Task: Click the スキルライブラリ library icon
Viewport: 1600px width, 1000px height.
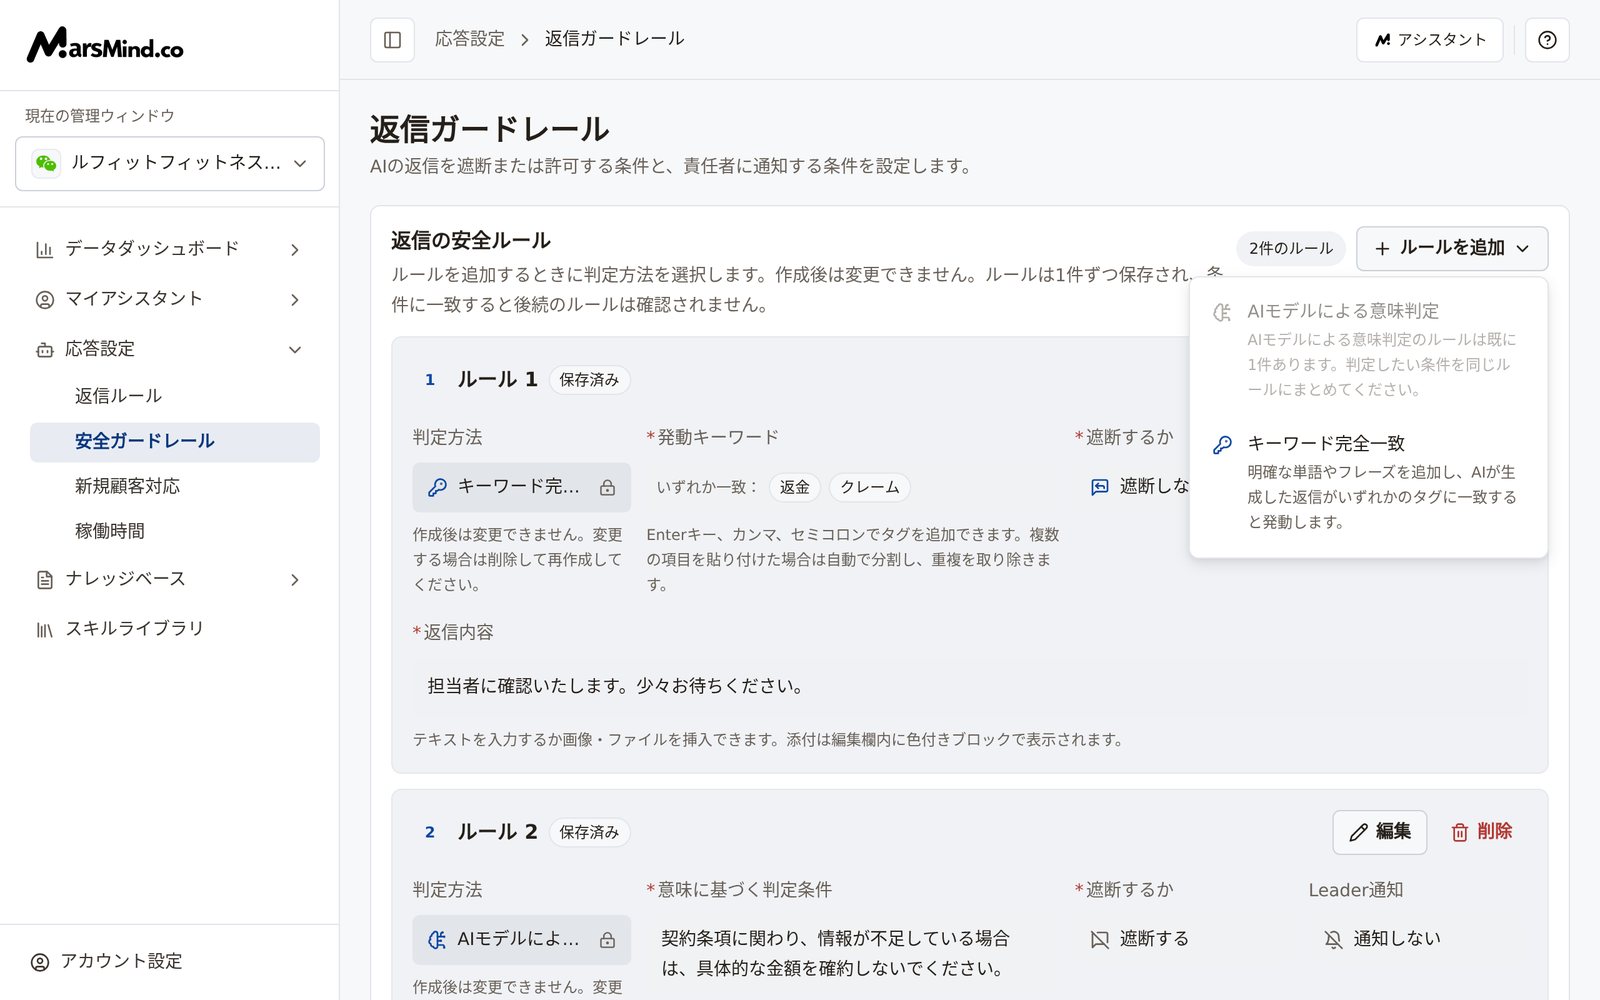Action: pyautogui.click(x=44, y=629)
